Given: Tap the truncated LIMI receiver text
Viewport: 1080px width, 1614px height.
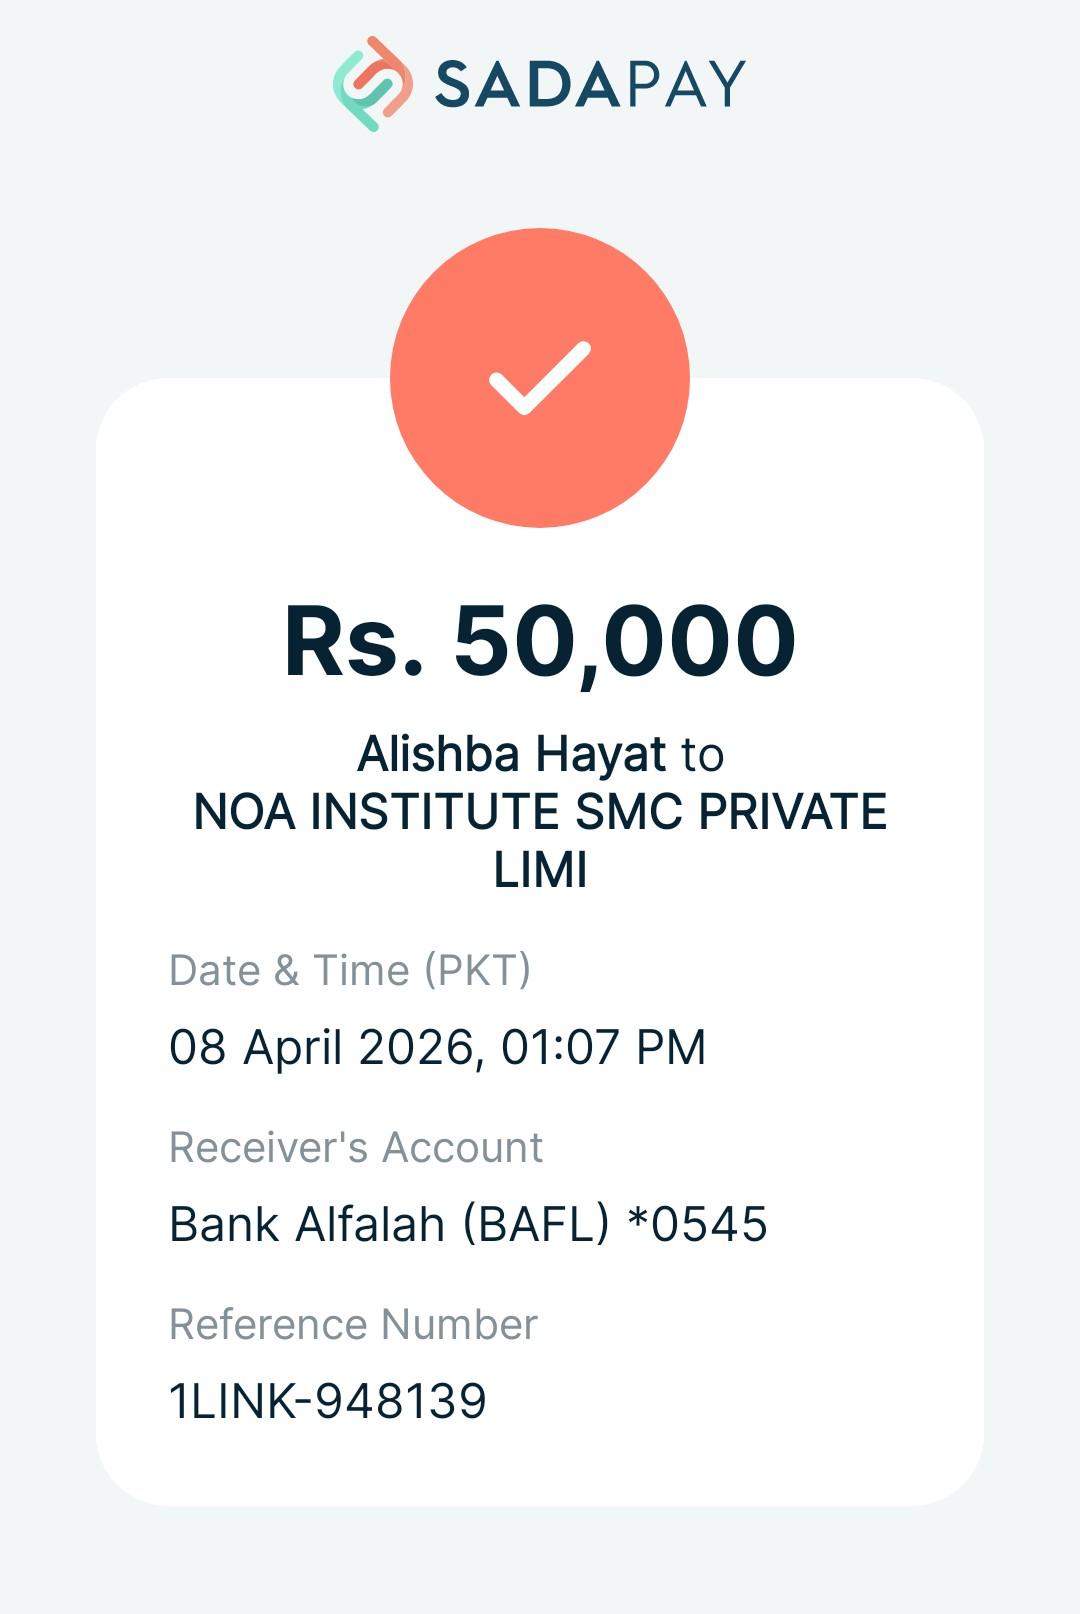Looking at the screenshot, I should 540,869.
